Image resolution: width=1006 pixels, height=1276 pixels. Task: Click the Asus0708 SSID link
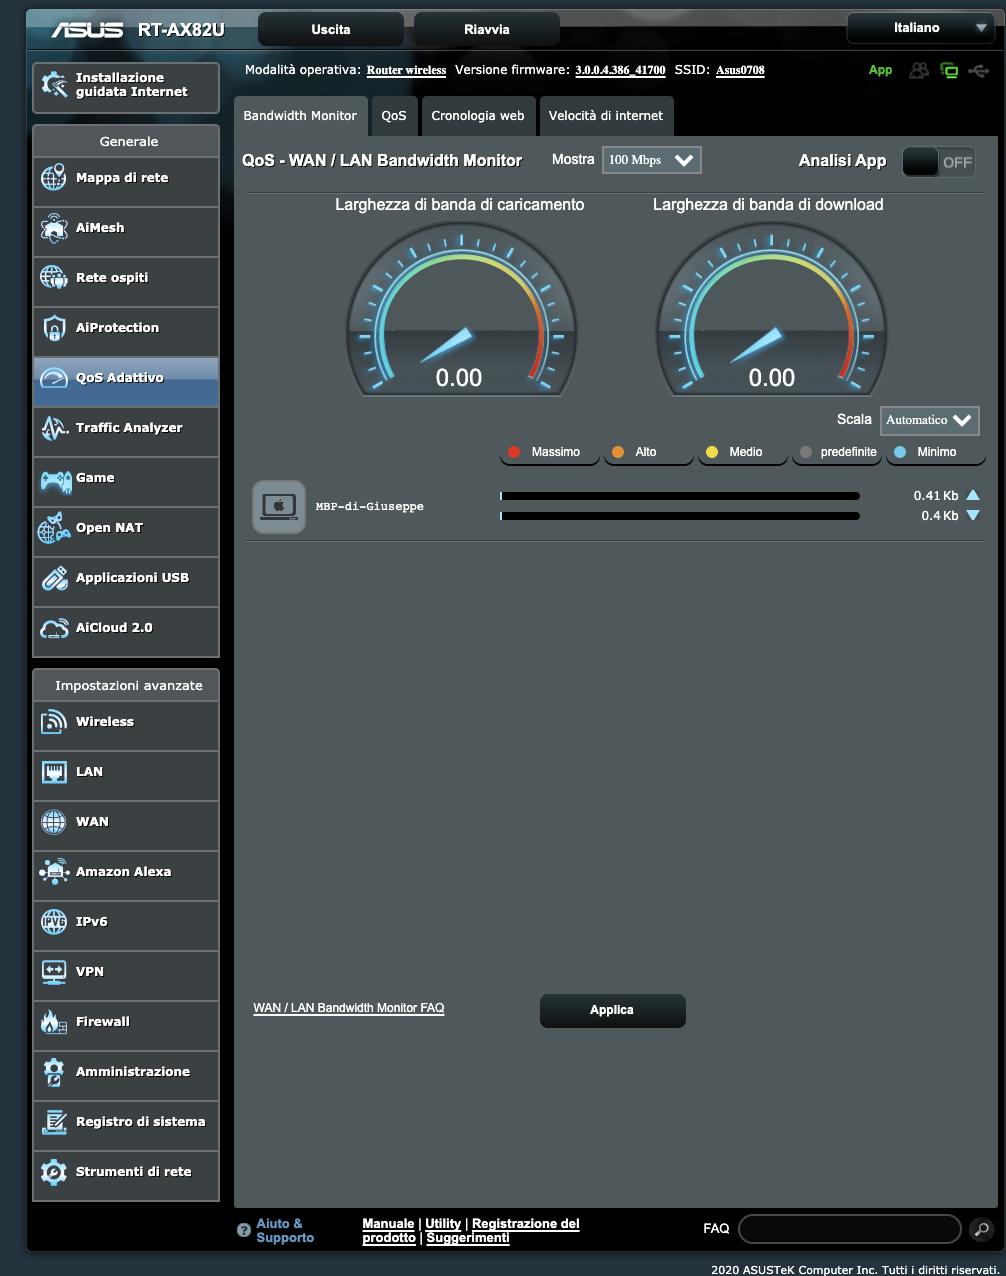coord(740,70)
